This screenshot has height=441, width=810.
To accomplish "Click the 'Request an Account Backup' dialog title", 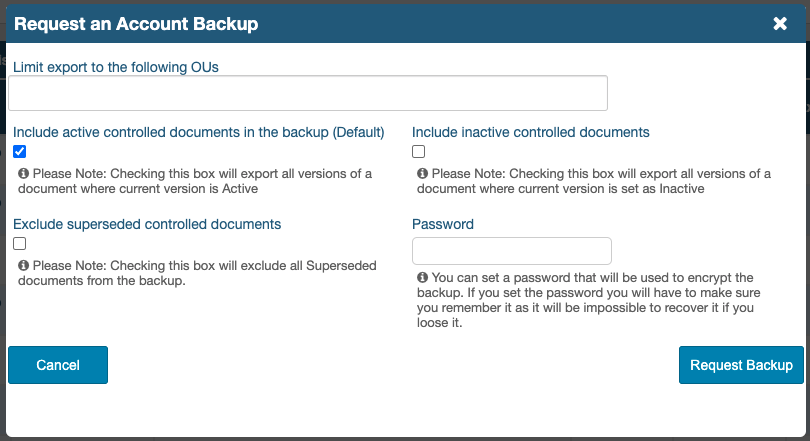I will point(136,24).
